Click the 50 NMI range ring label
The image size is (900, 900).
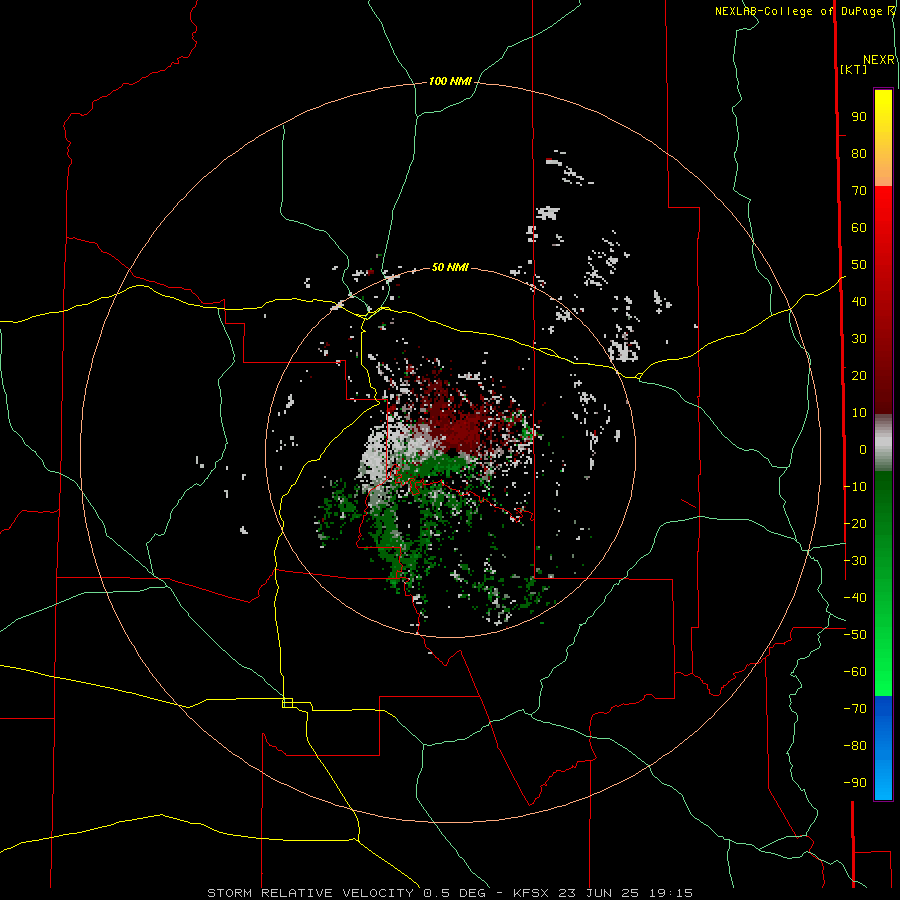tap(450, 267)
